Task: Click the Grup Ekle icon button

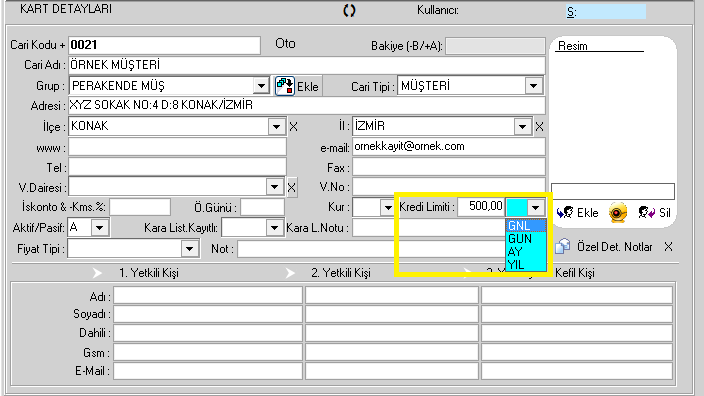Action: 285,86
